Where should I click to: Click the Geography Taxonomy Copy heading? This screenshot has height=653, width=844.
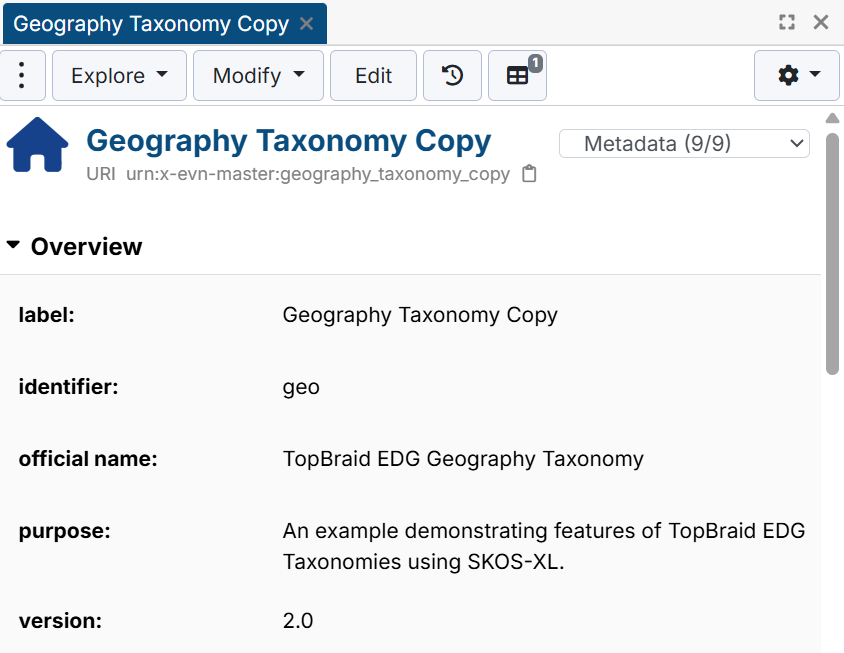tap(289, 141)
